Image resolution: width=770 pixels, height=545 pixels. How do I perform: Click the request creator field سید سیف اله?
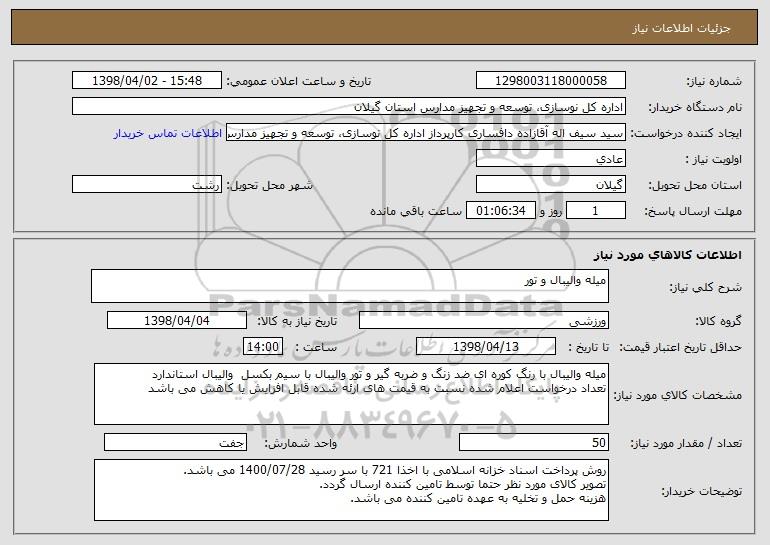pos(426,133)
